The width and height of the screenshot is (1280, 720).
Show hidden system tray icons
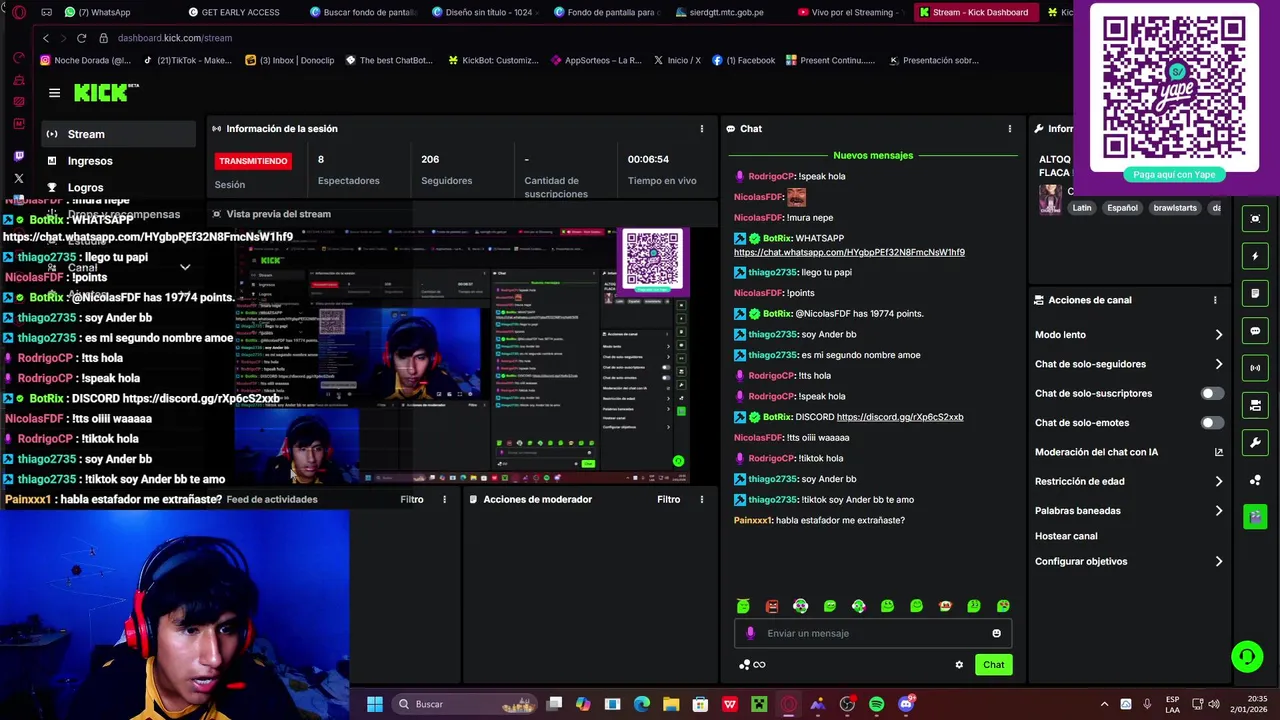coord(1104,704)
